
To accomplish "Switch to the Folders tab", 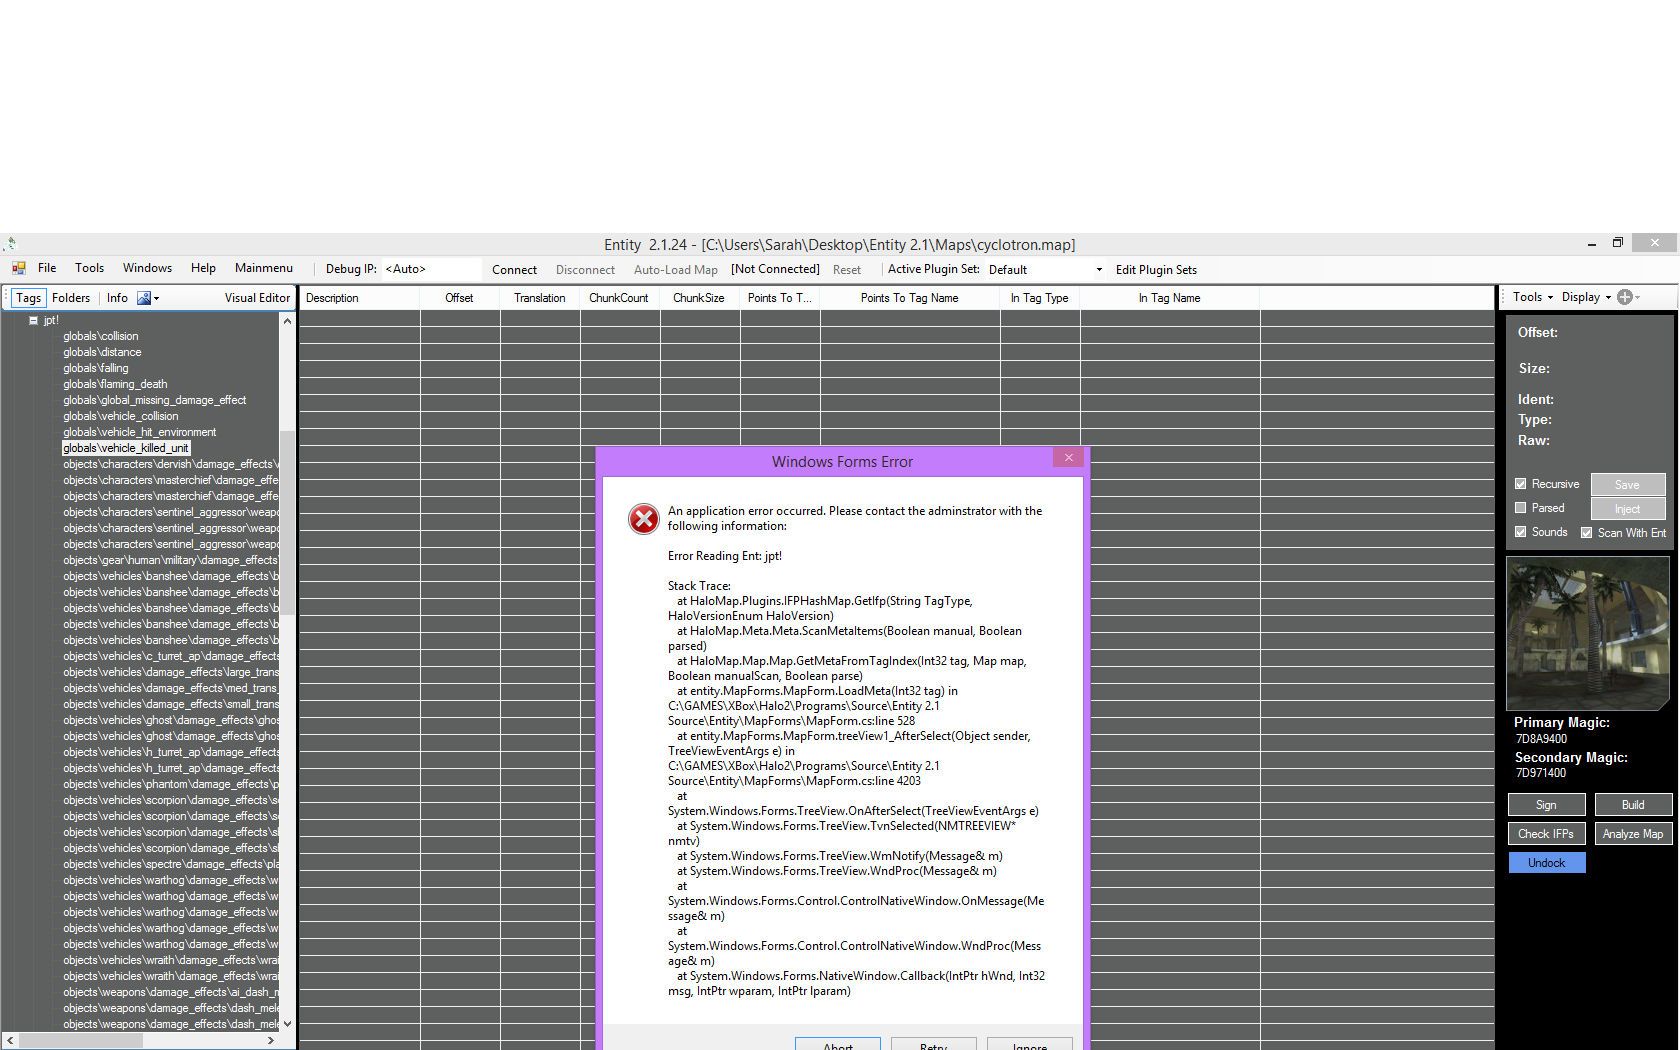I will 71,298.
